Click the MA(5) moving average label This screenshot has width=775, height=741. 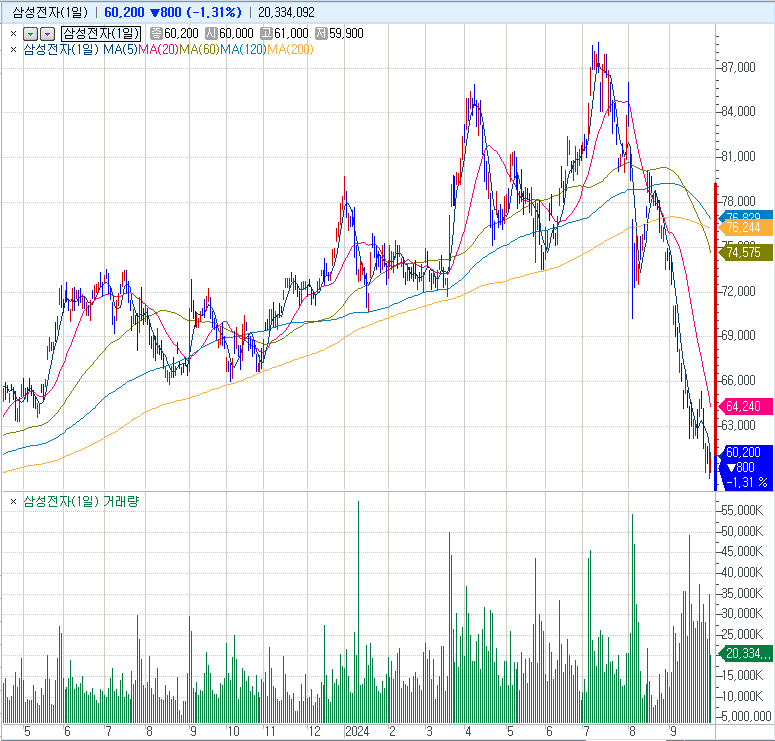pos(121,49)
